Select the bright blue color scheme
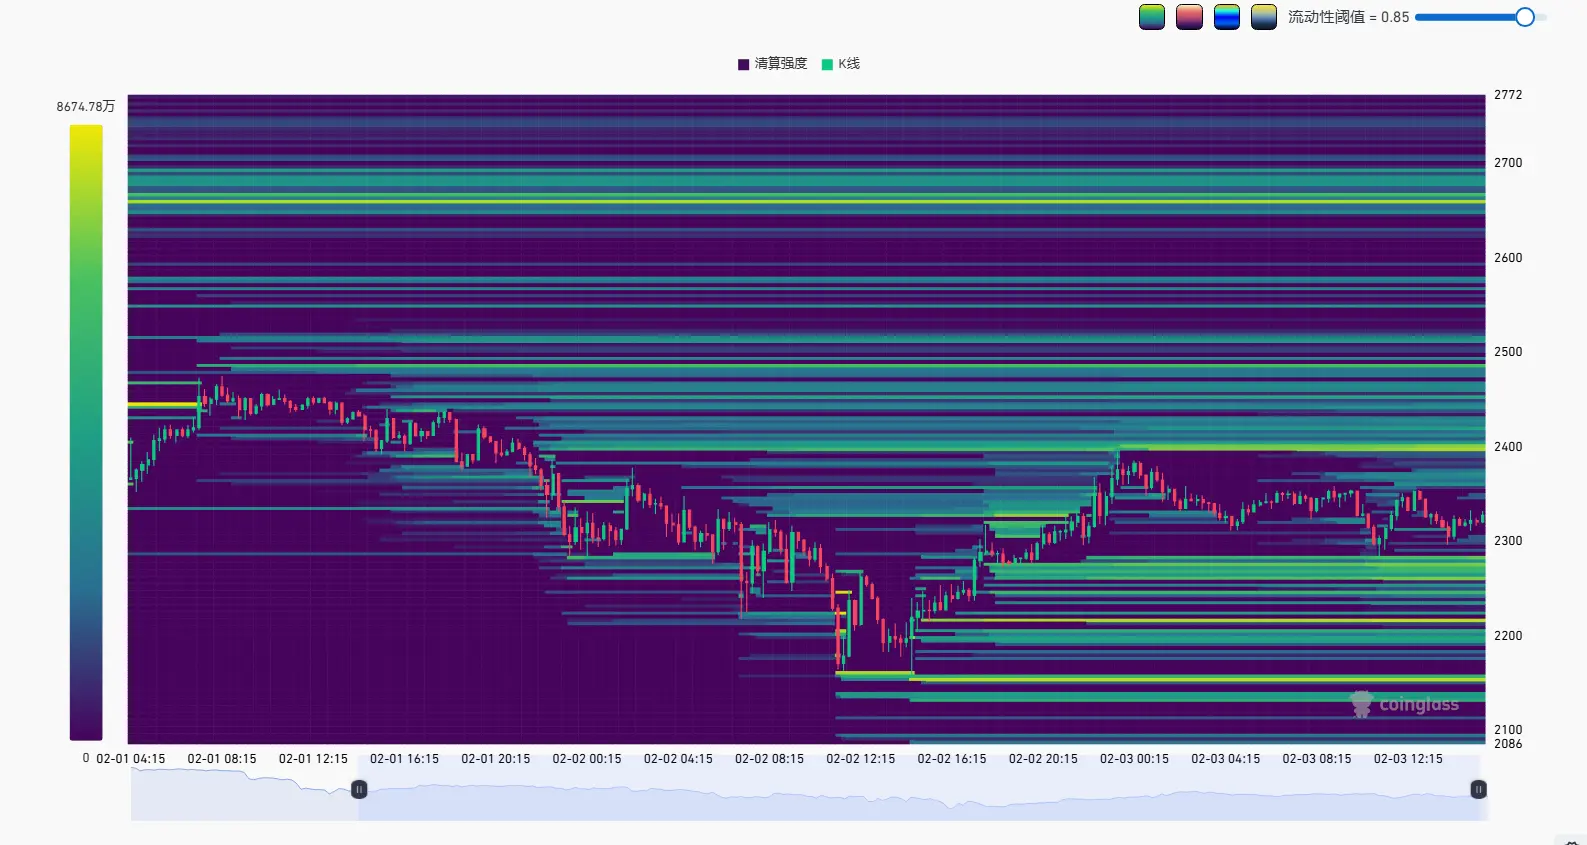This screenshot has height=845, width=1587. coord(1227,17)
